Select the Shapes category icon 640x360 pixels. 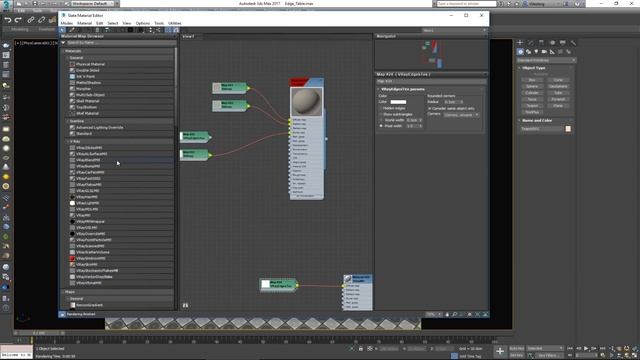coord(529,52)
